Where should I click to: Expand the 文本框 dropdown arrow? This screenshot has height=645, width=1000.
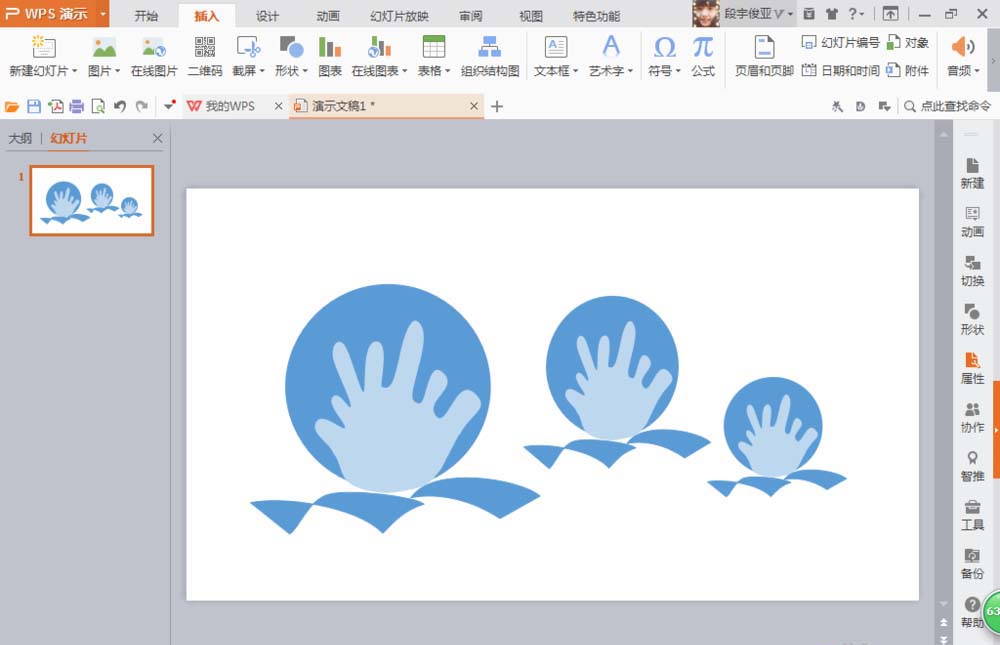point(575,71)
